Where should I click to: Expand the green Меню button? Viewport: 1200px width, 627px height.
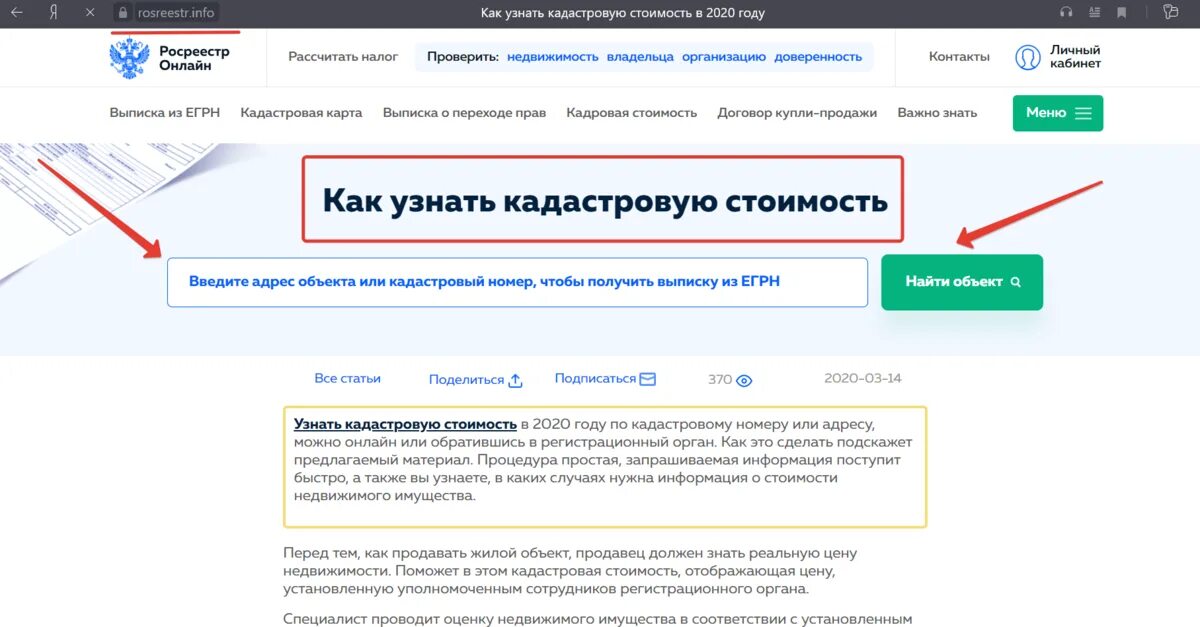pos(1057,113)
